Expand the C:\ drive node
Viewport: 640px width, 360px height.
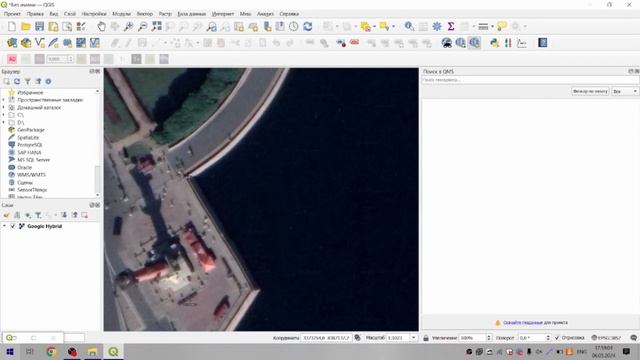(4, 115)
